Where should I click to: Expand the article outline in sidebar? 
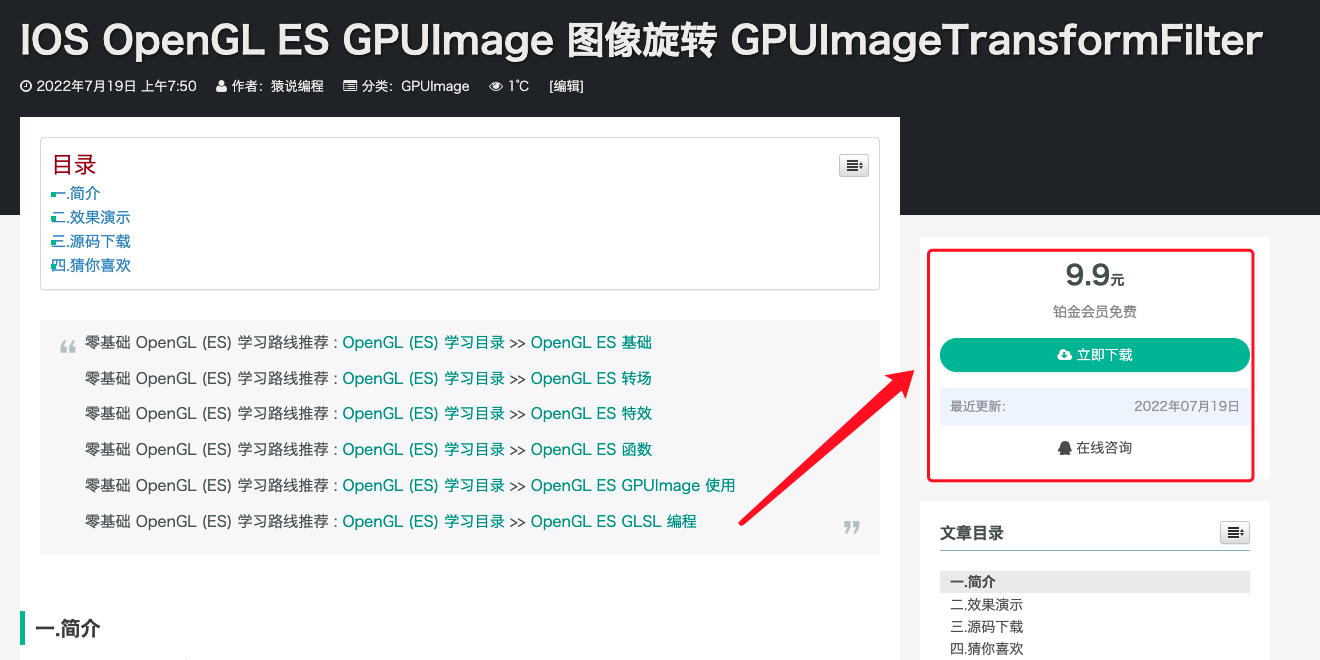click(x=1235, y=532)
